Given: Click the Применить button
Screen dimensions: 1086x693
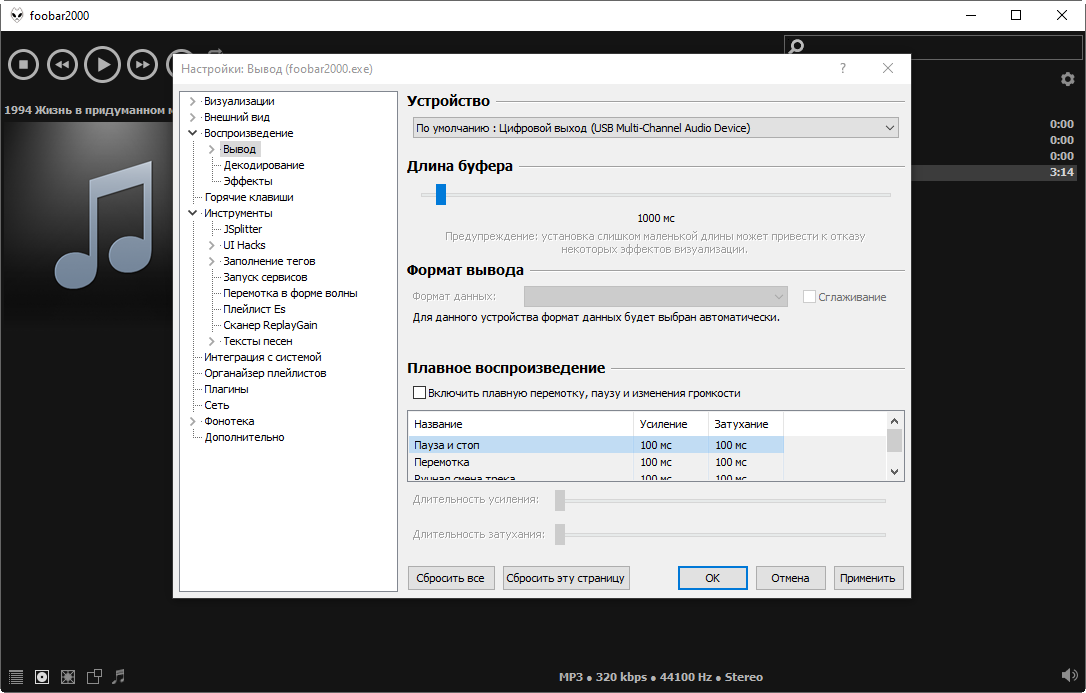Looking at the screenshot, I should pos(867,578).
